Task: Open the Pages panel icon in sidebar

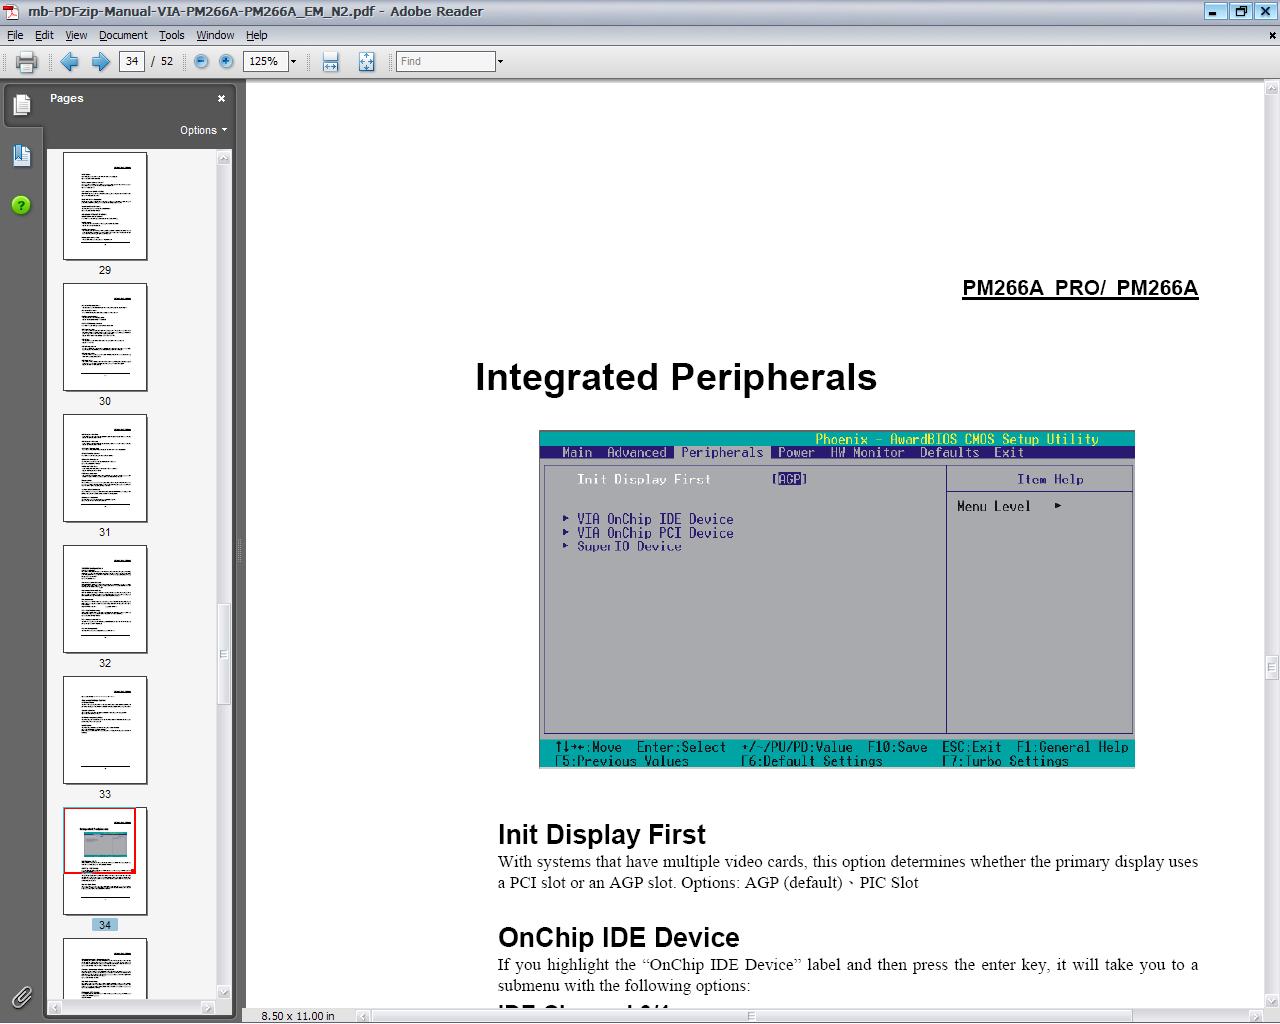Action: click(22, 105)
